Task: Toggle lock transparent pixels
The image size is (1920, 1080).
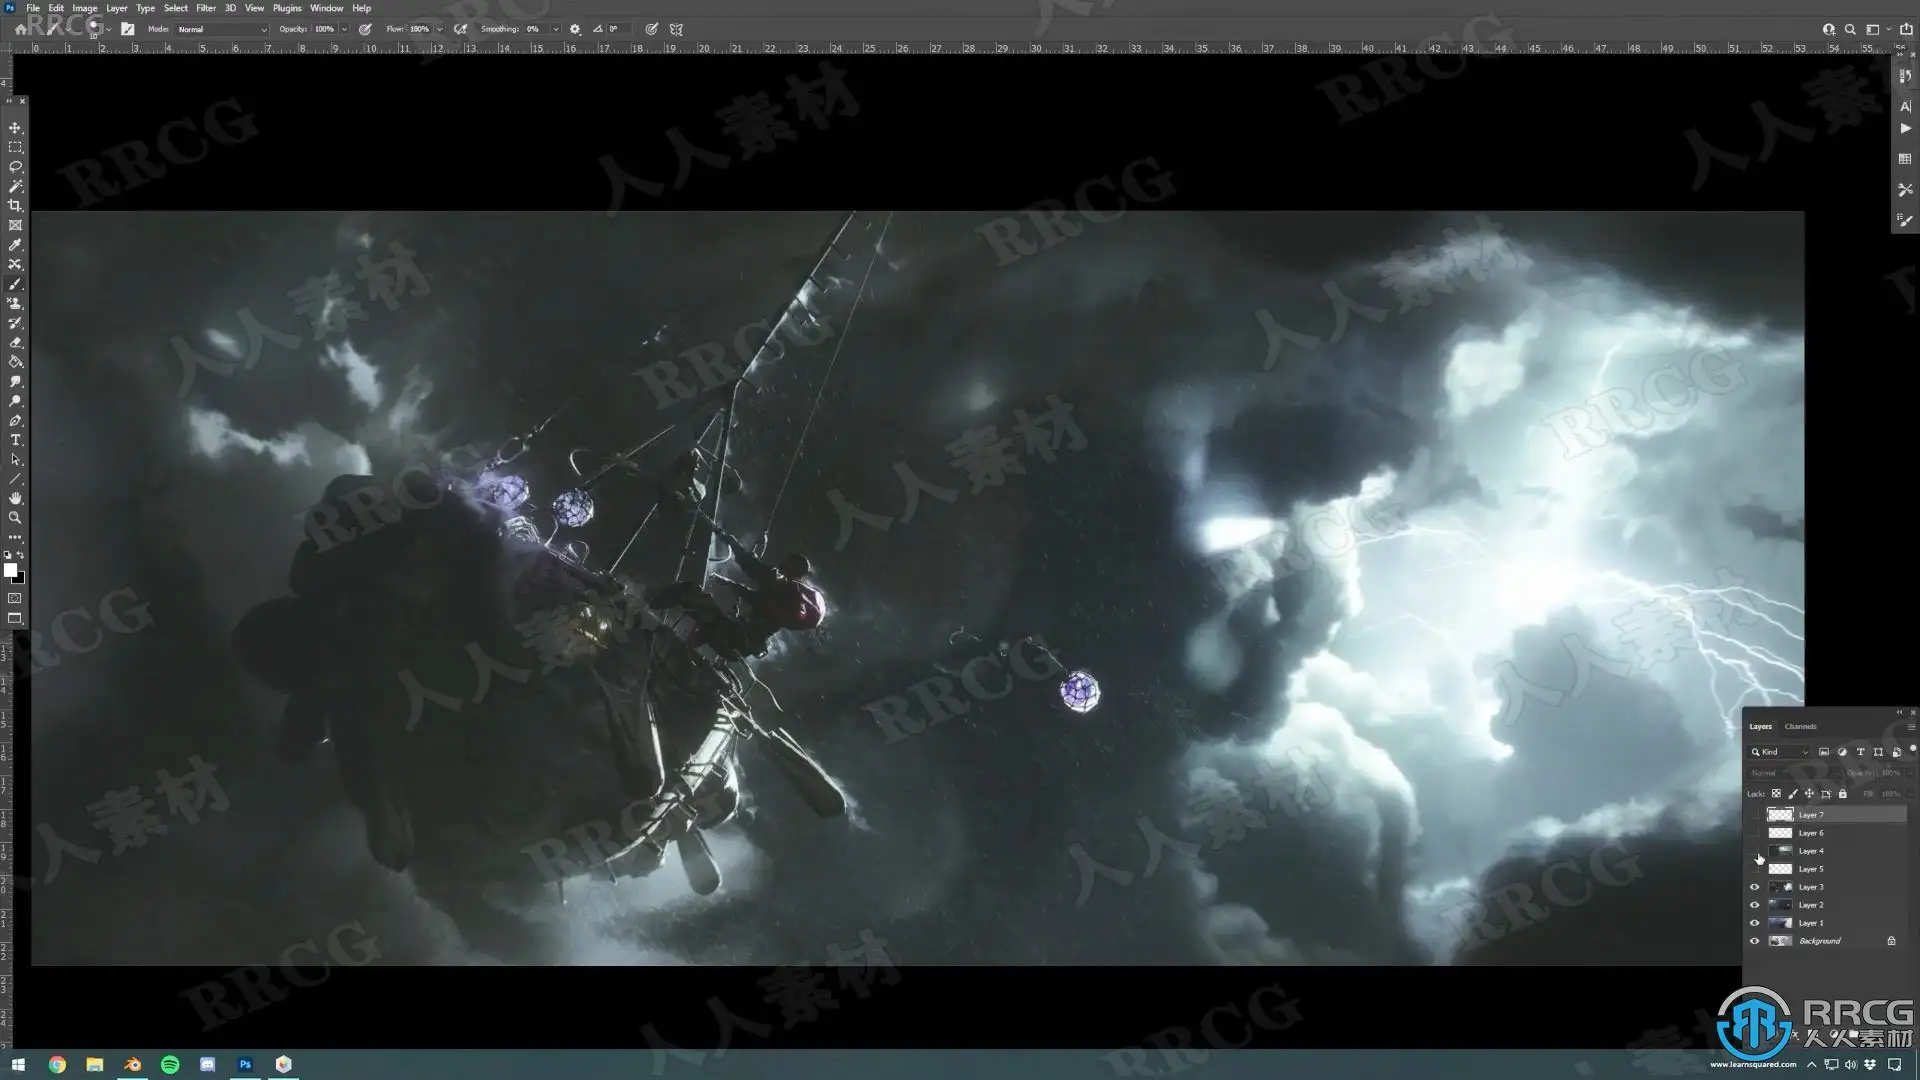Action: [1776, 794]
